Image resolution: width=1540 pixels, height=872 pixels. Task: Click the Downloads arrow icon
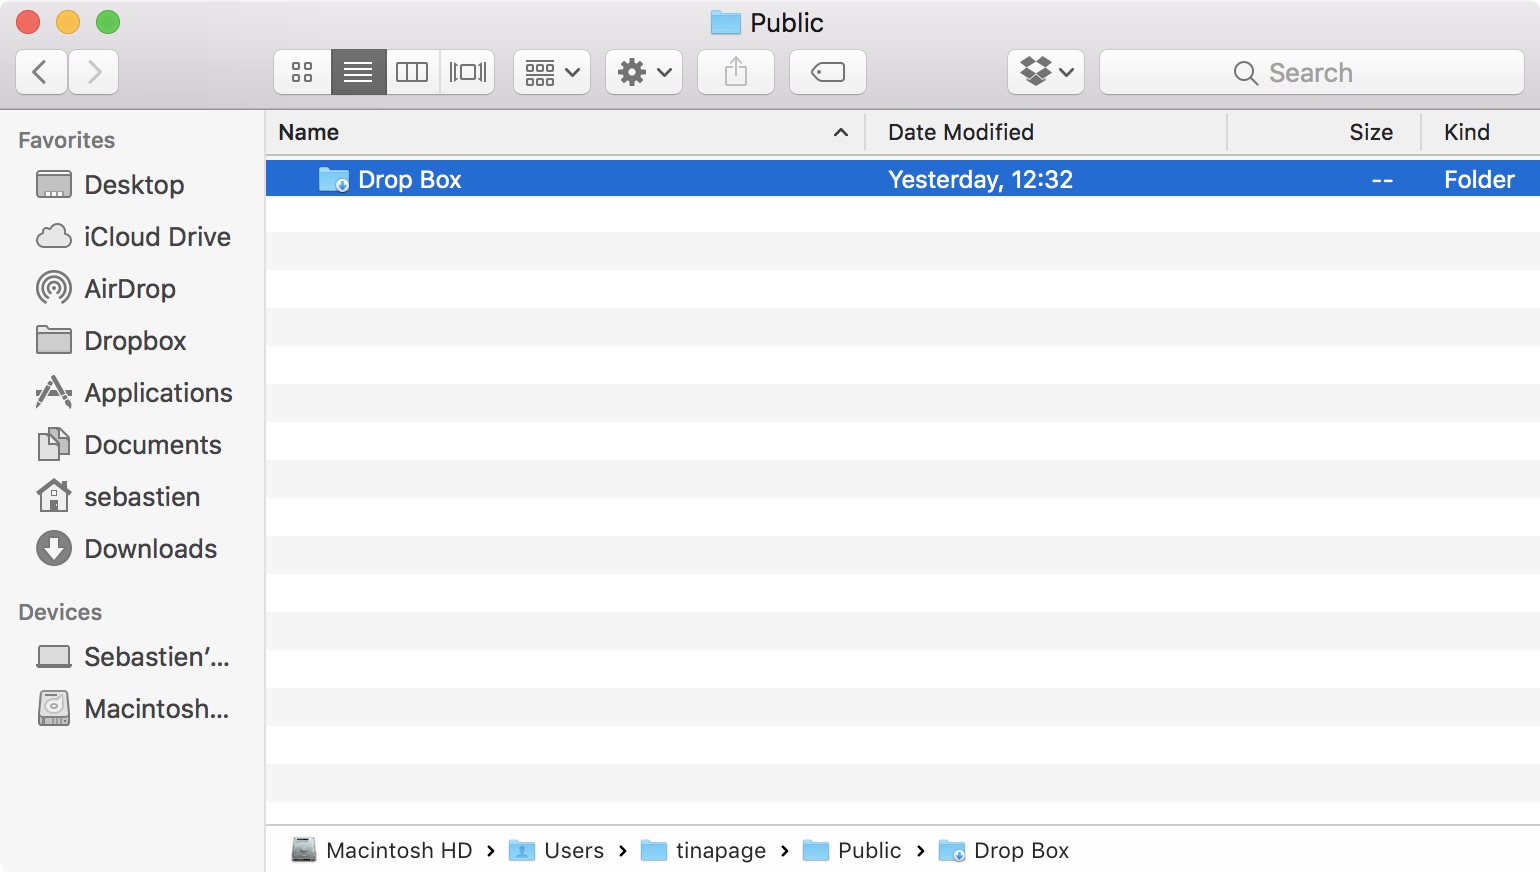coord(54,548)
